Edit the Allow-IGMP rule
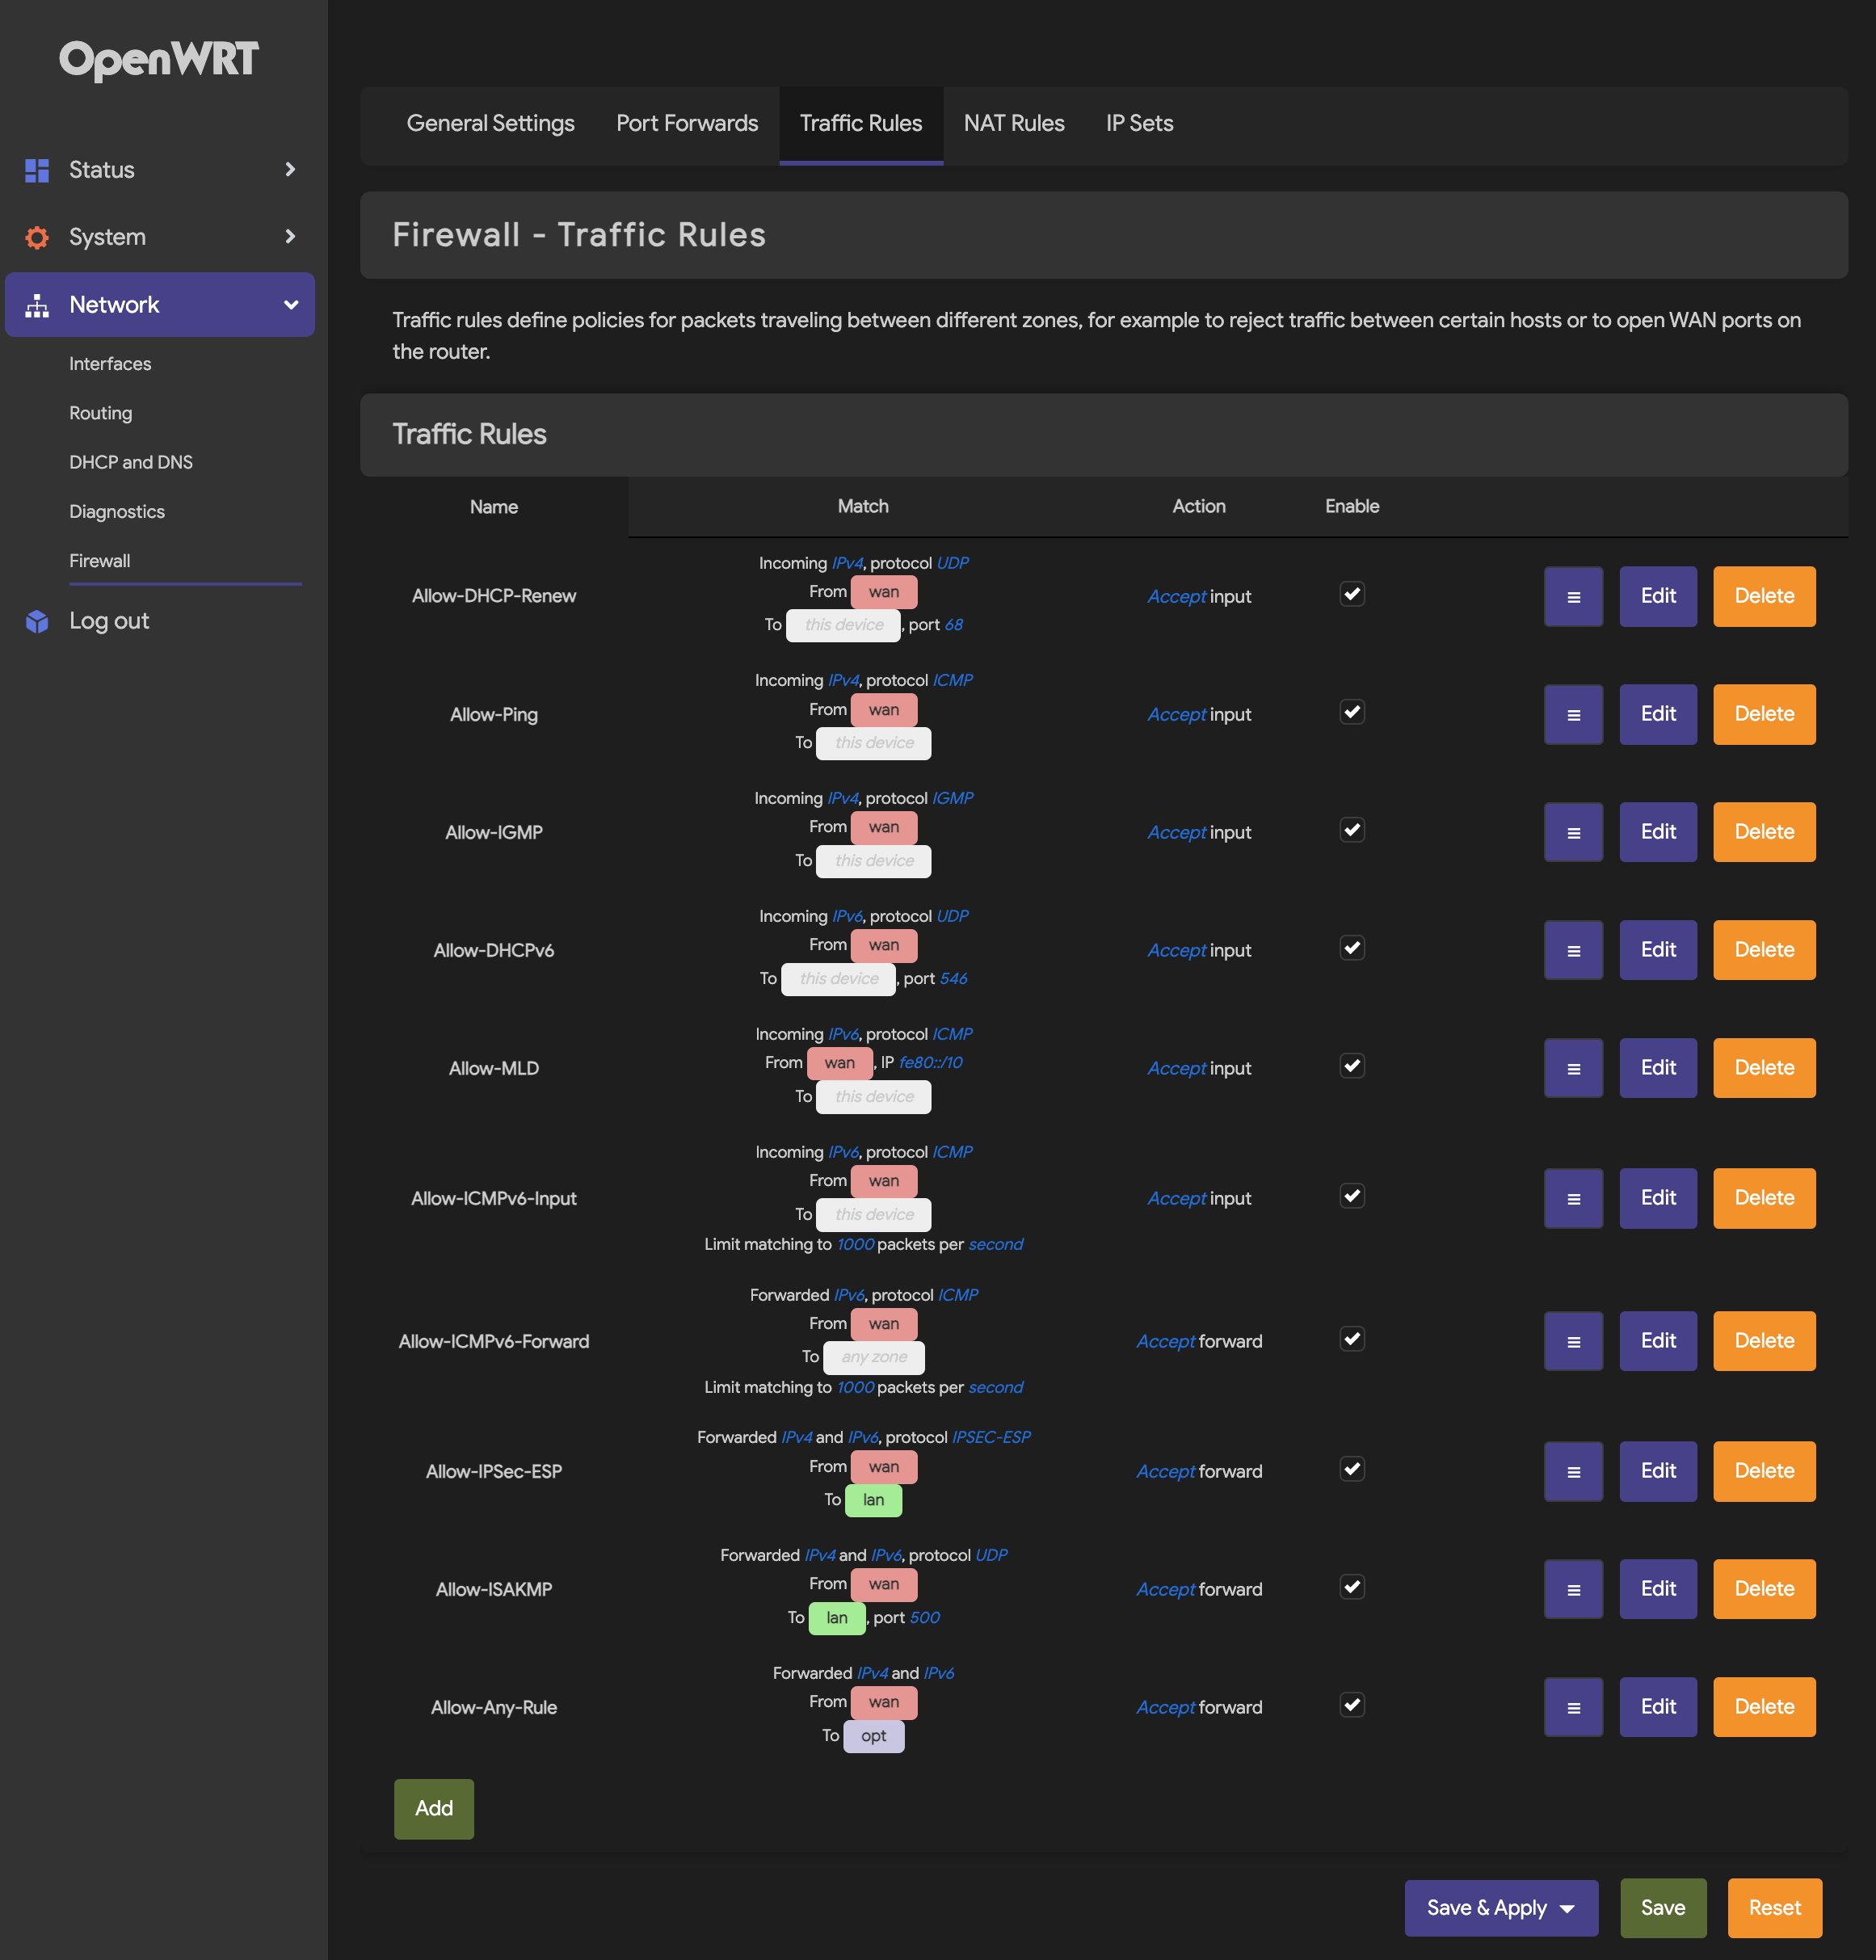This screenshot has height=1960, width=1876. (x=1658, y=832)
